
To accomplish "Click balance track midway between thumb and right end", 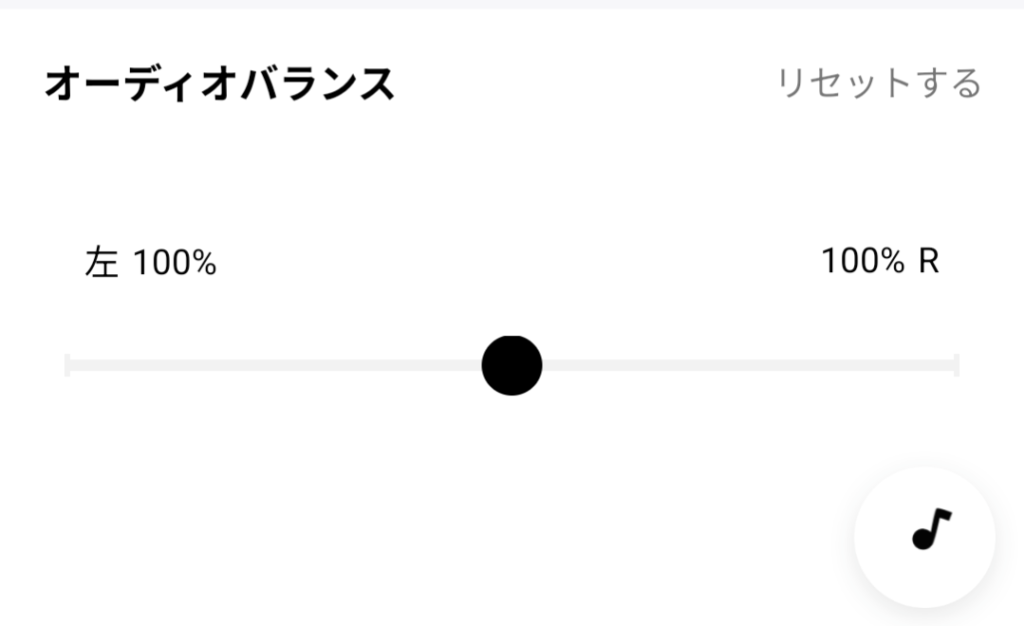I will (735, 365).
